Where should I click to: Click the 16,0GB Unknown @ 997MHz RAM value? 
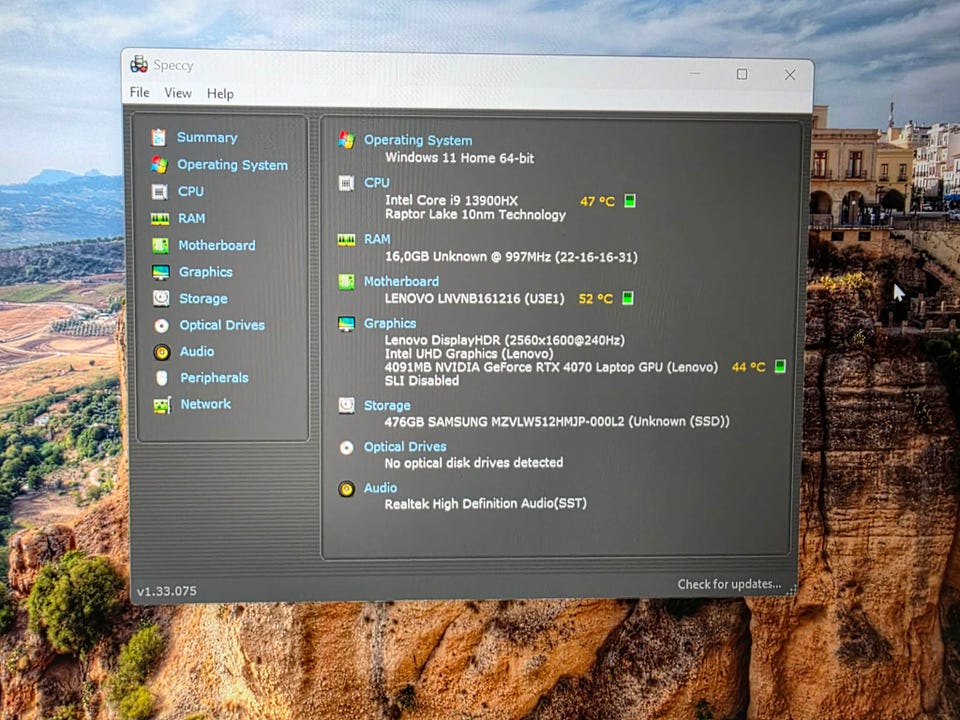tap(511, 257)
